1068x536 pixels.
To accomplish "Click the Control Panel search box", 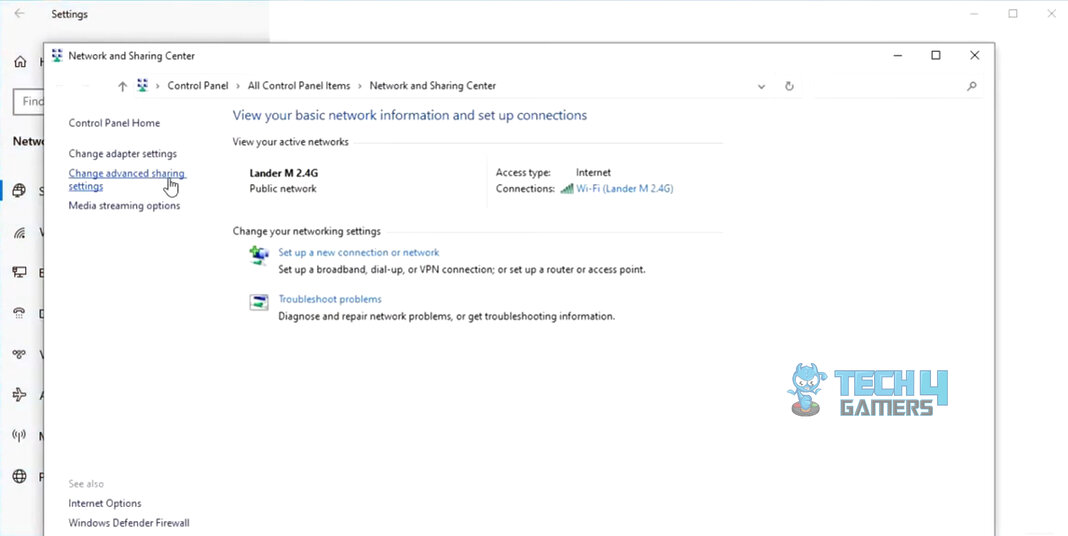I will pos(885,86).
